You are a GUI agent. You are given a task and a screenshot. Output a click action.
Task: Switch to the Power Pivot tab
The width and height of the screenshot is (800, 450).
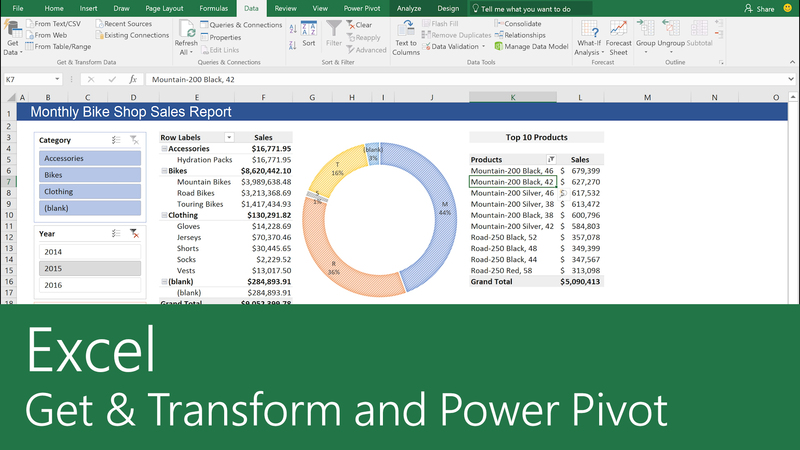pos(360,8)
